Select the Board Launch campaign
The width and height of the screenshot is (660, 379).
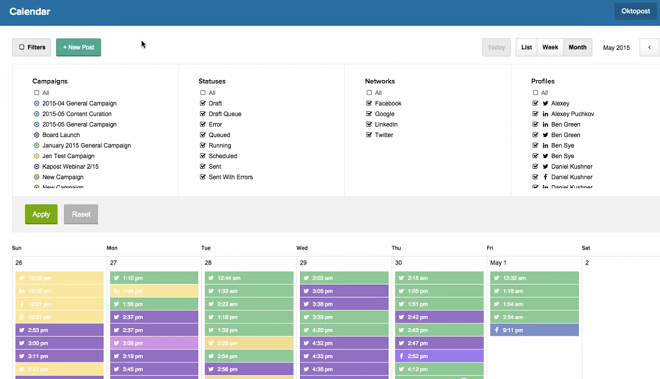[37, 135]
